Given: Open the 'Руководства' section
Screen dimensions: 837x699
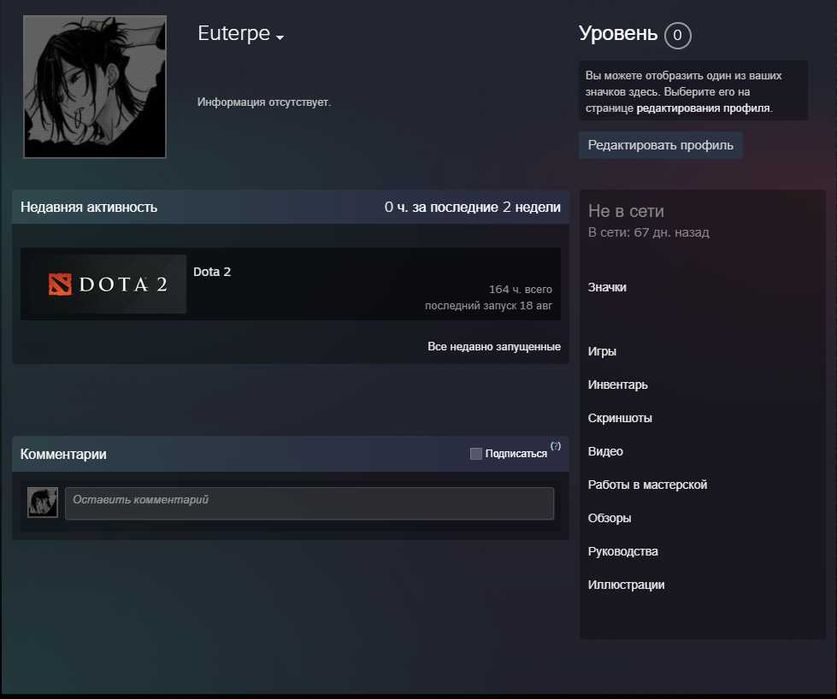Looking at the screenshot, I should click(623, 552).
